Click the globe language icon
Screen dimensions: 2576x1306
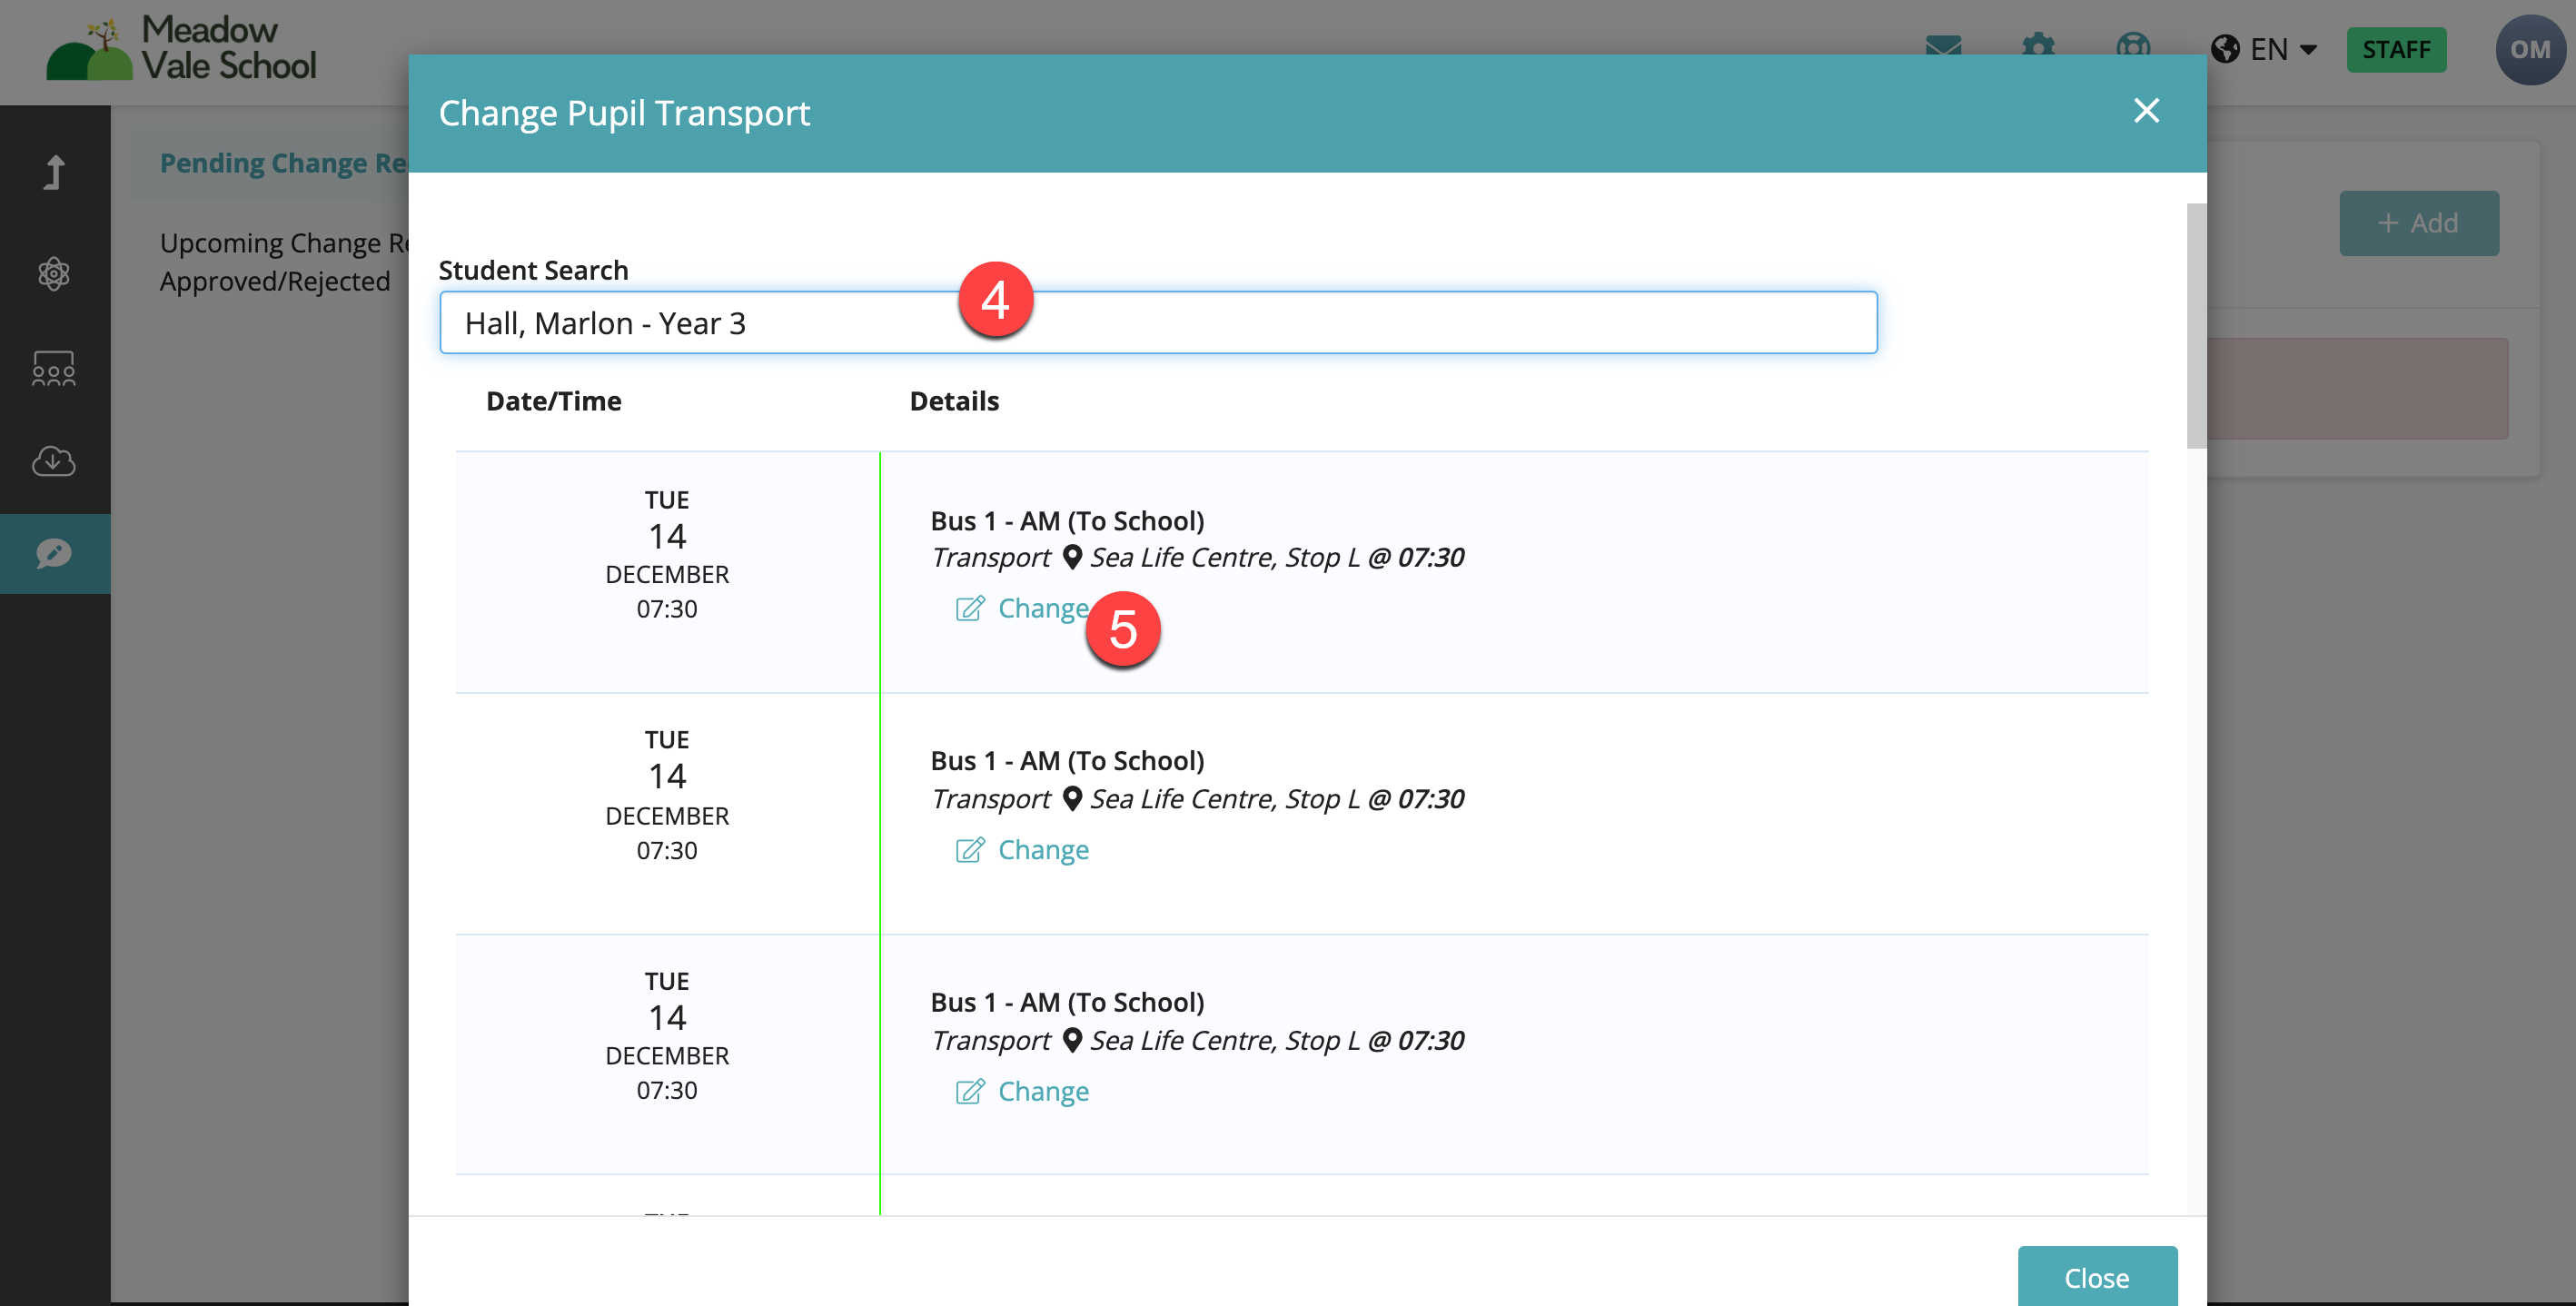(x=2225, y=49)
